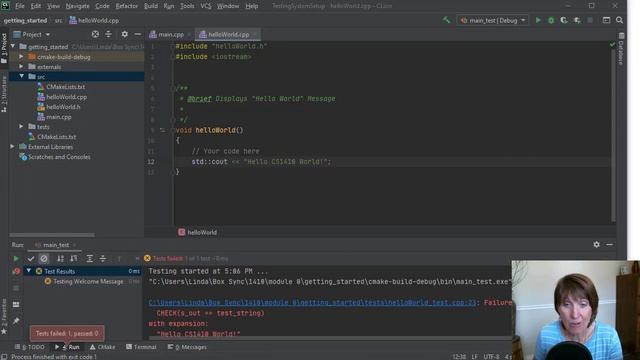Viewport: 640px width, 360px height.
Task: Toggle show ignored tests filter
Action: click(44, 258)
